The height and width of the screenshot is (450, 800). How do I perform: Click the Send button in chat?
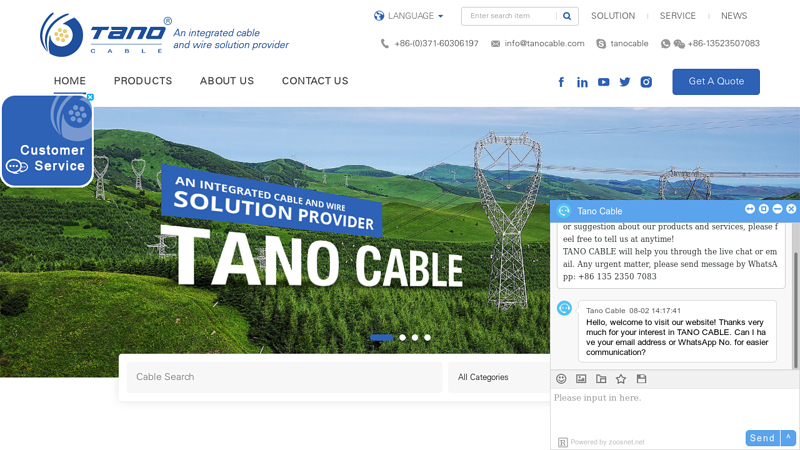pos(762,438)
